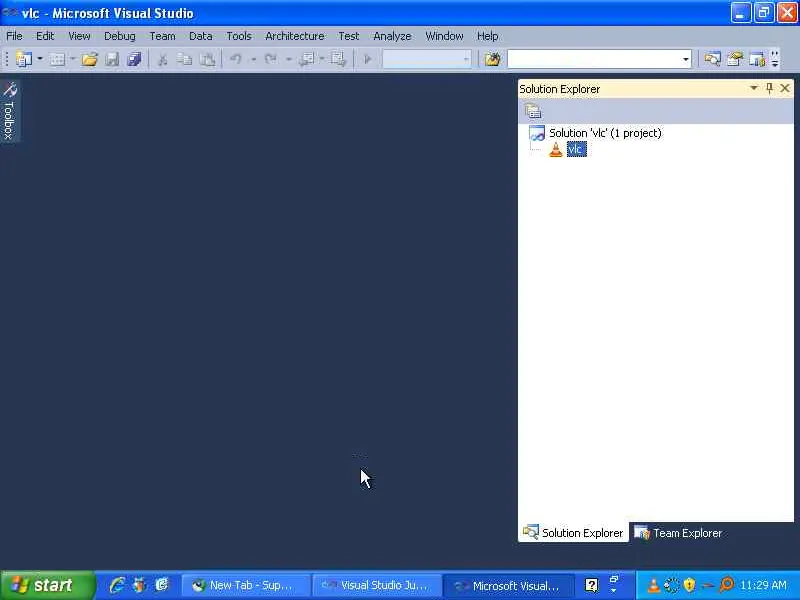Image resolution: width=800 pixels, height=600 pixels.
Task: Open the Test menu
Action: 349,36
